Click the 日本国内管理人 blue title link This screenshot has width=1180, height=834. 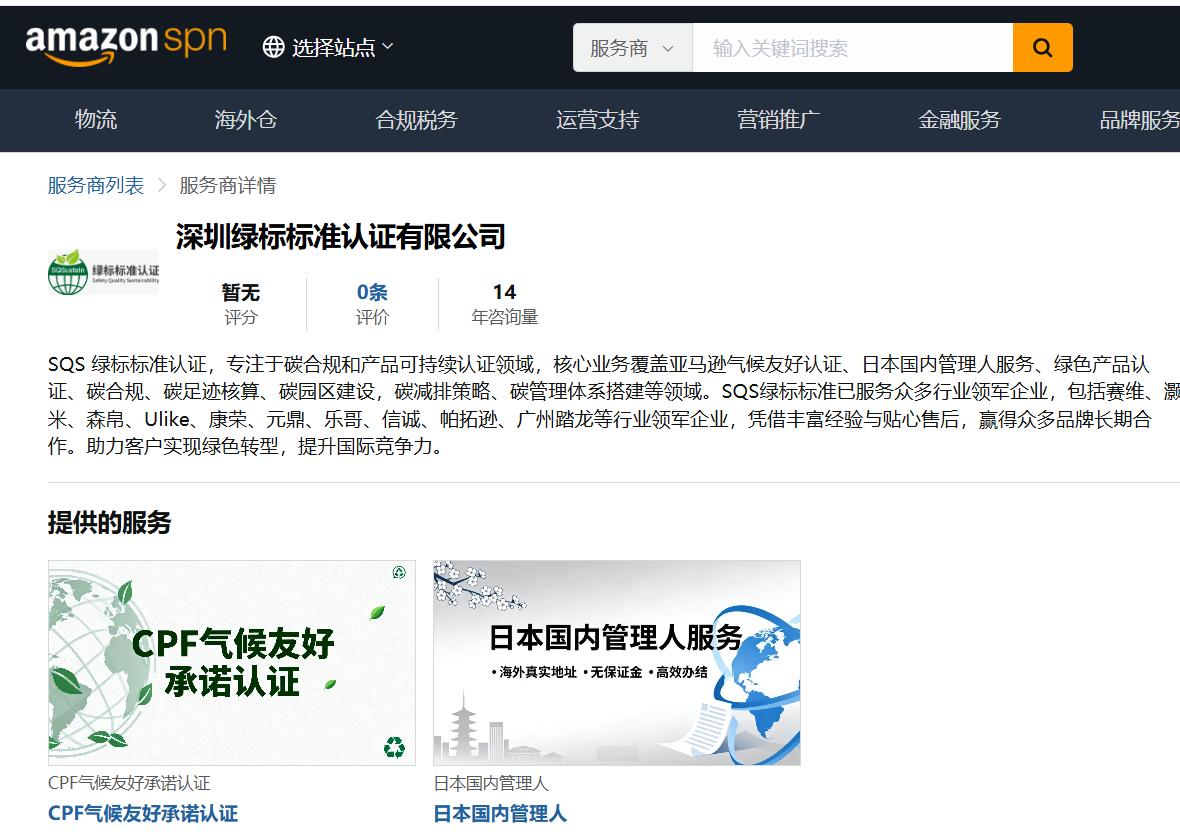pyautogui.click(x=500, y=813)
